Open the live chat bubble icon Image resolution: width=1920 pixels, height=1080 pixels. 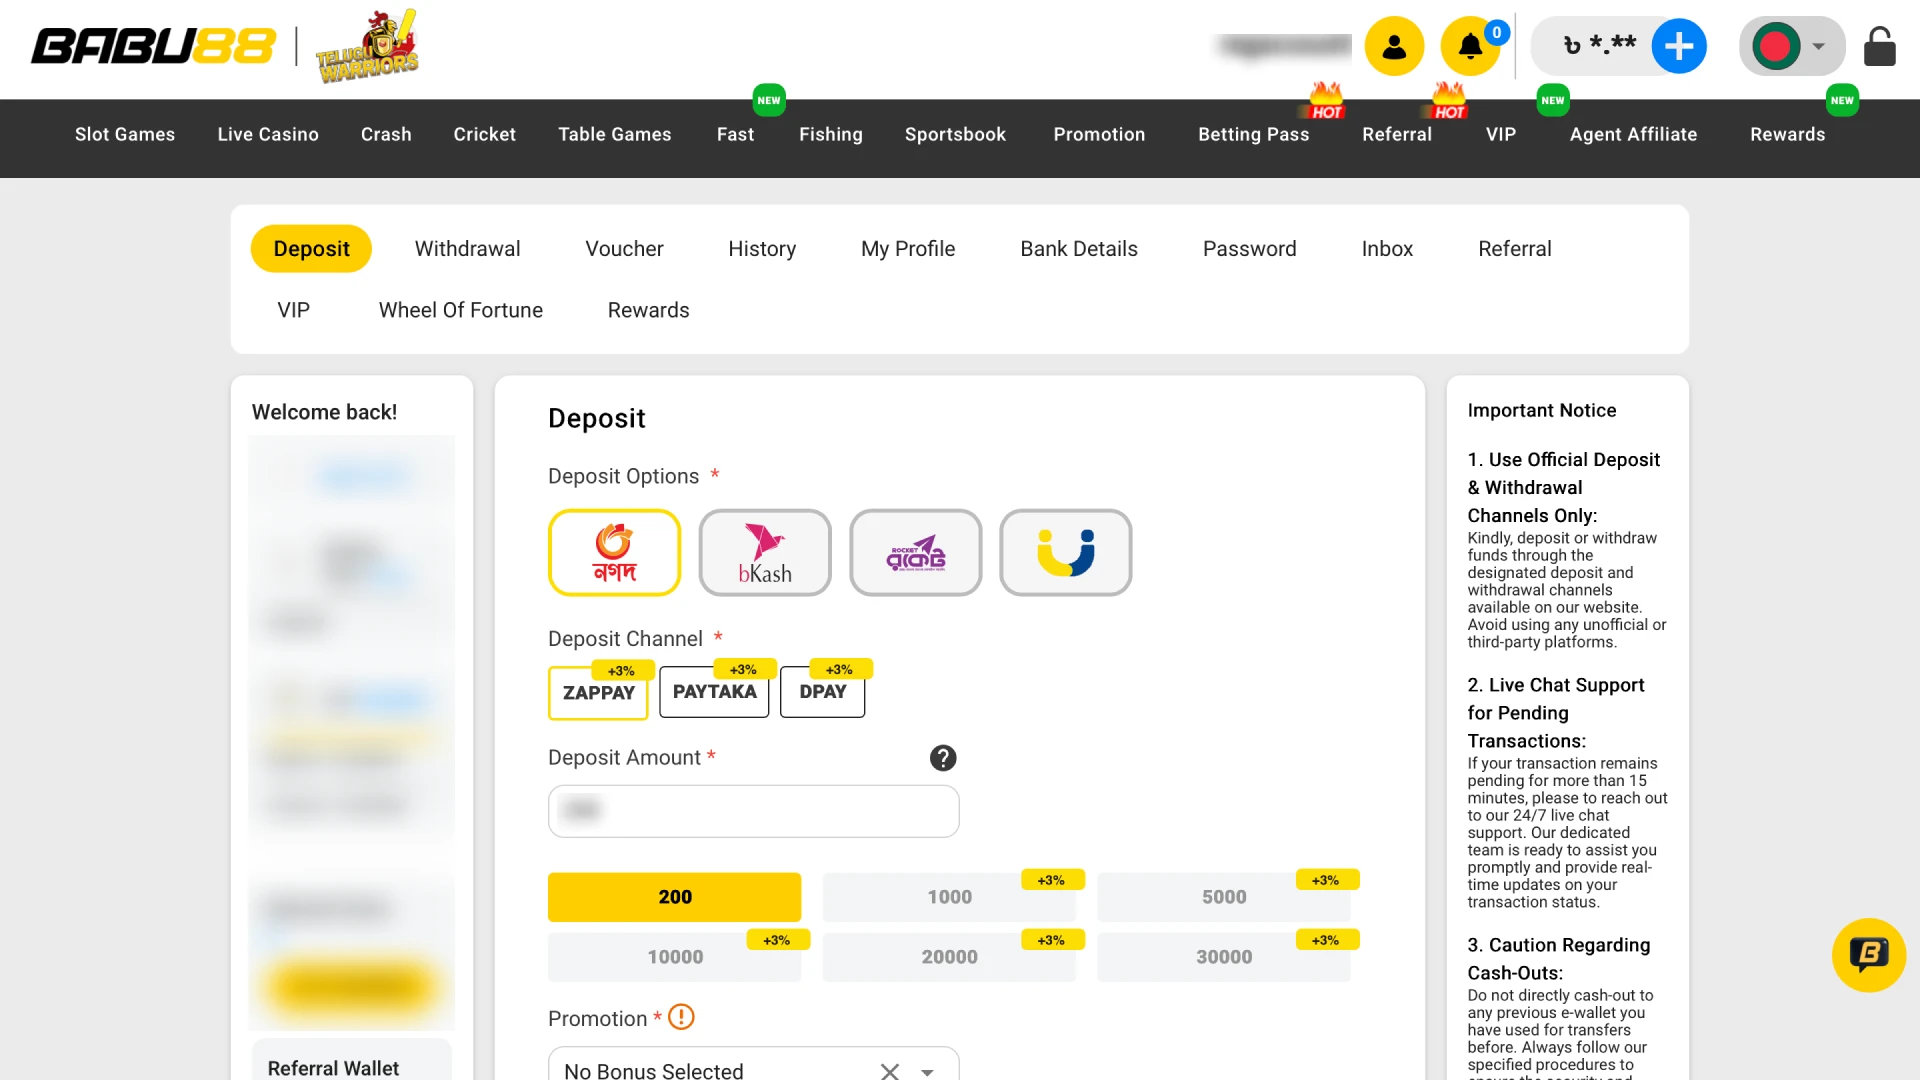1868,955
